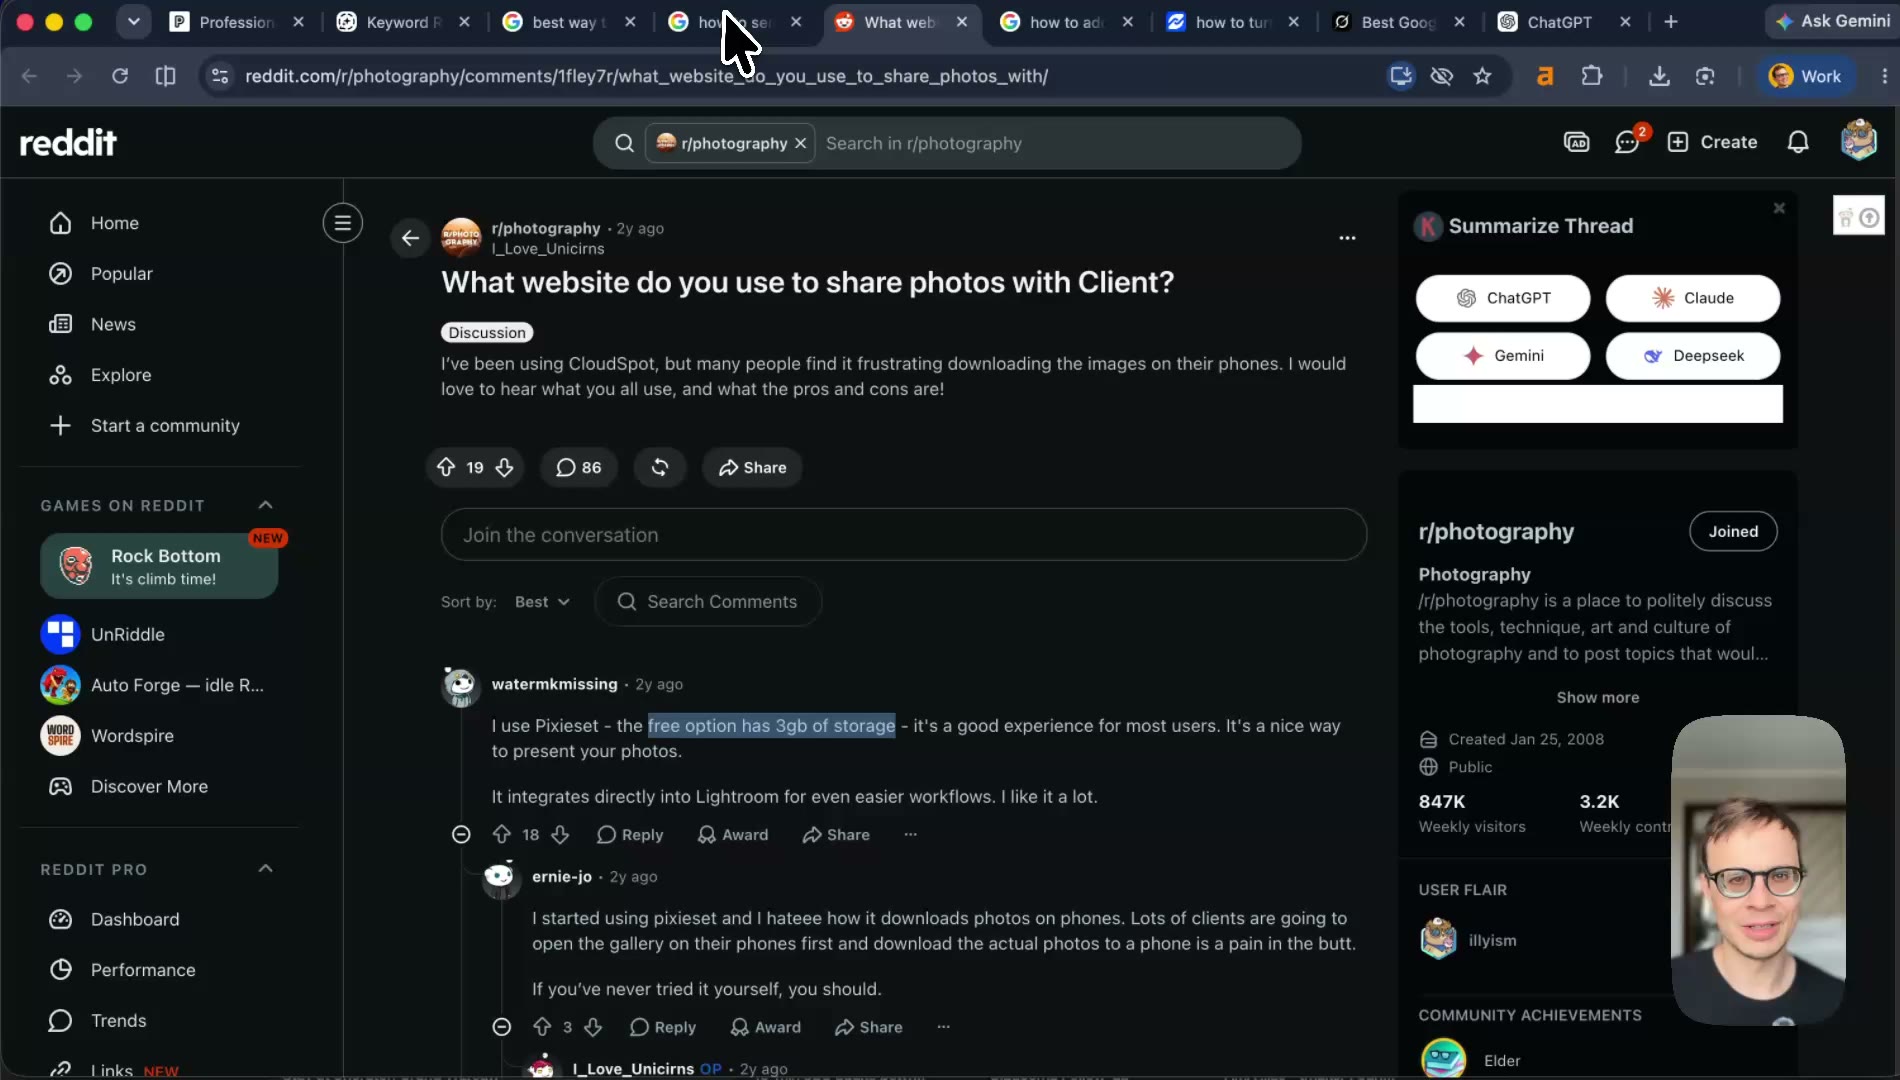Share the main post
The image size is (1900, 1080).
coord(752,467)
